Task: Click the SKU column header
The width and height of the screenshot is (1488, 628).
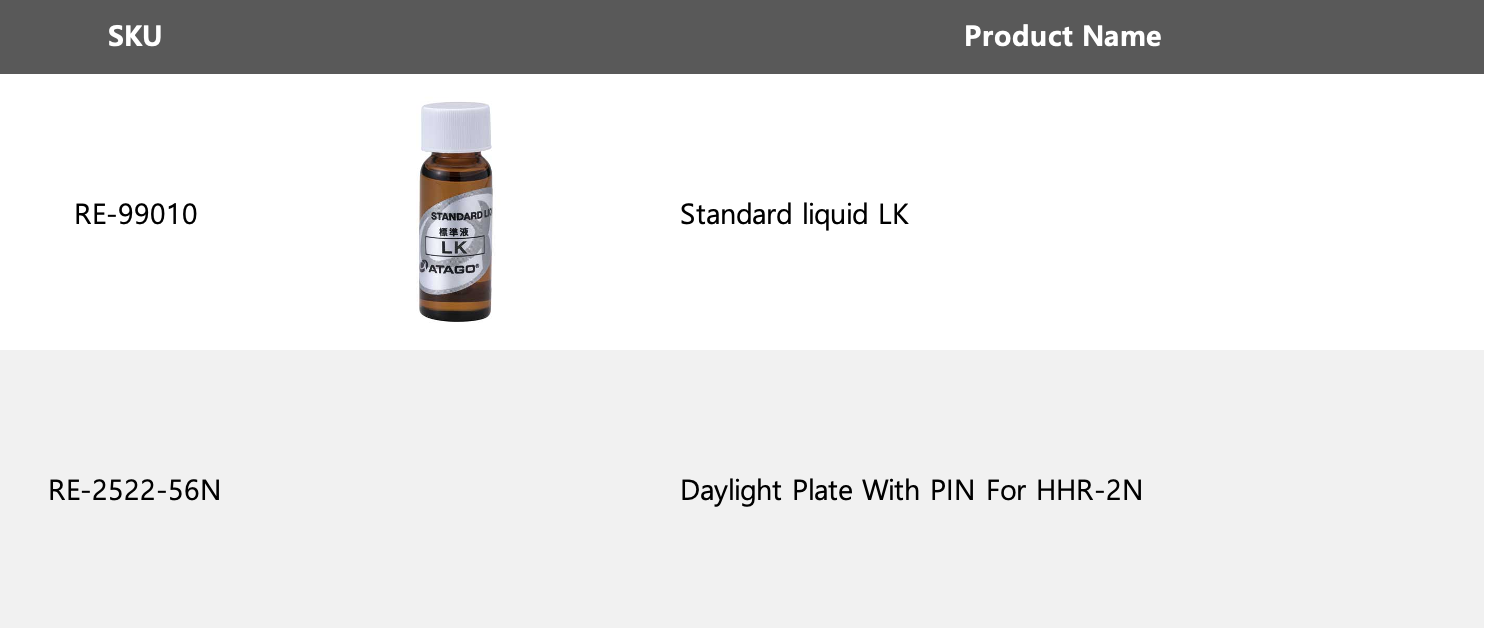Action: tap(135, 37)
